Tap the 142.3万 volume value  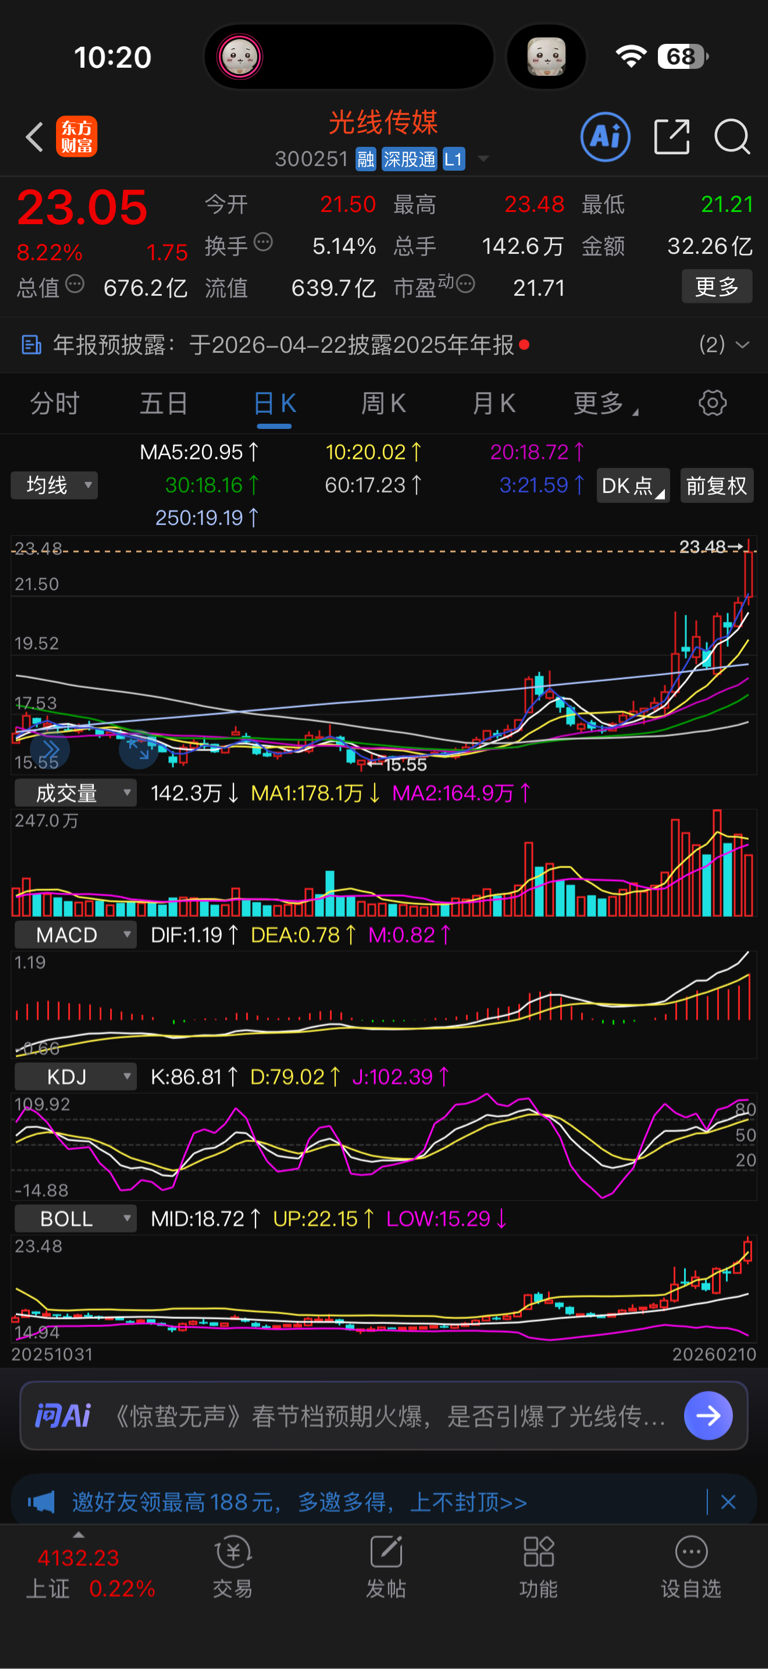click(x=195, y=793)
